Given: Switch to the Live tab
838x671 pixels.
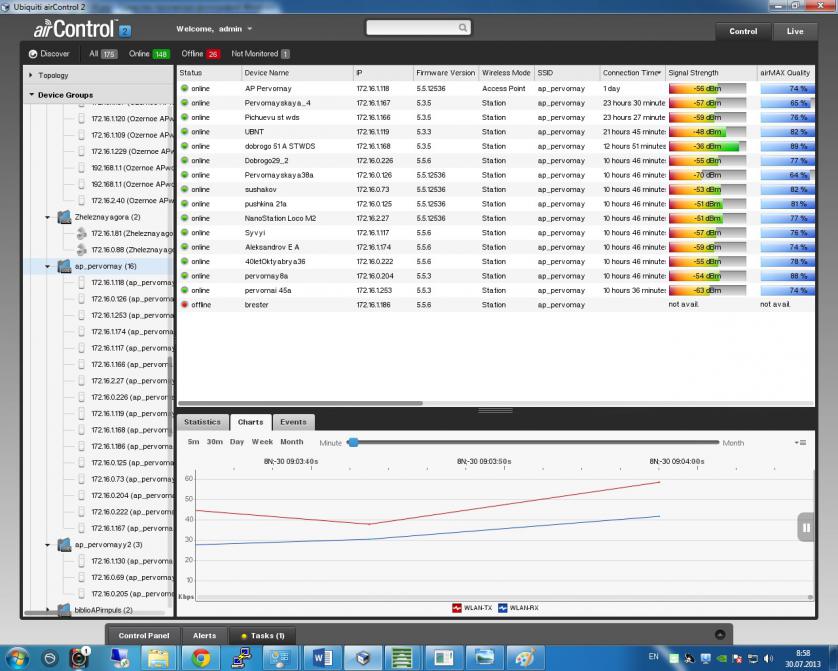Looking at the screenshot, I should 795,32.
